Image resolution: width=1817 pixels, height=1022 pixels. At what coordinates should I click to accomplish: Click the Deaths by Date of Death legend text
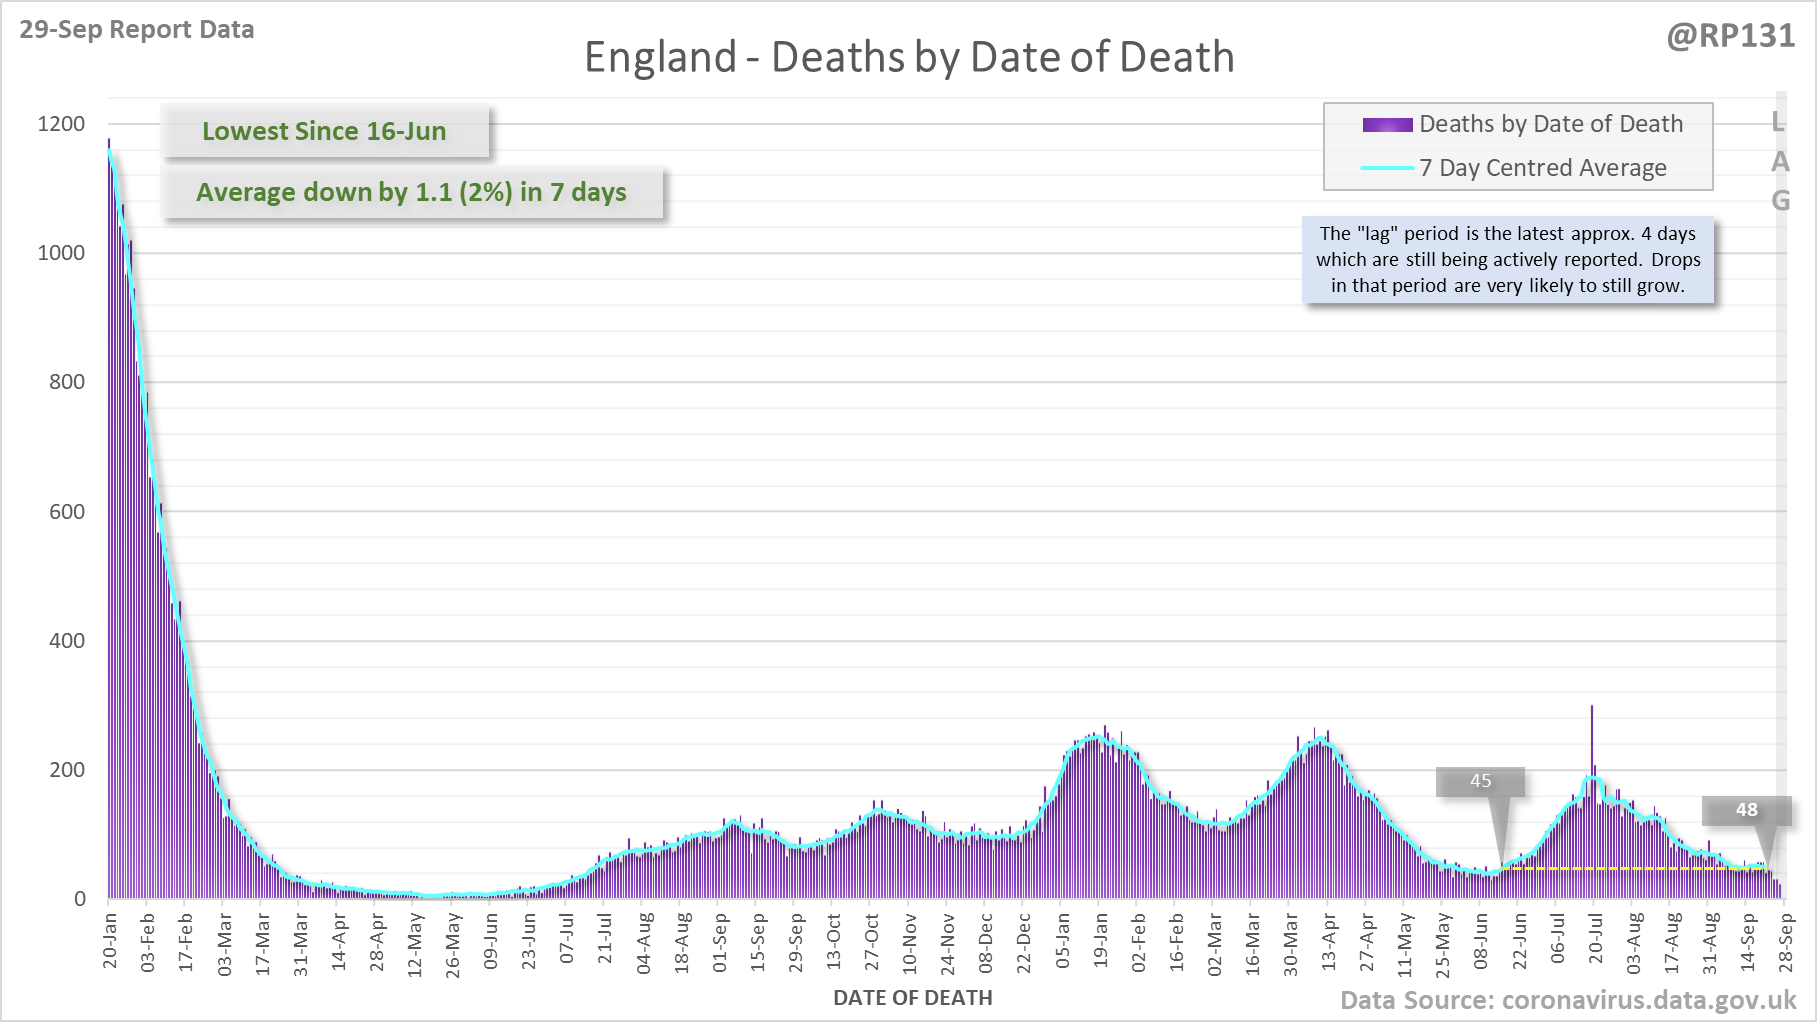pos(1550,124)
